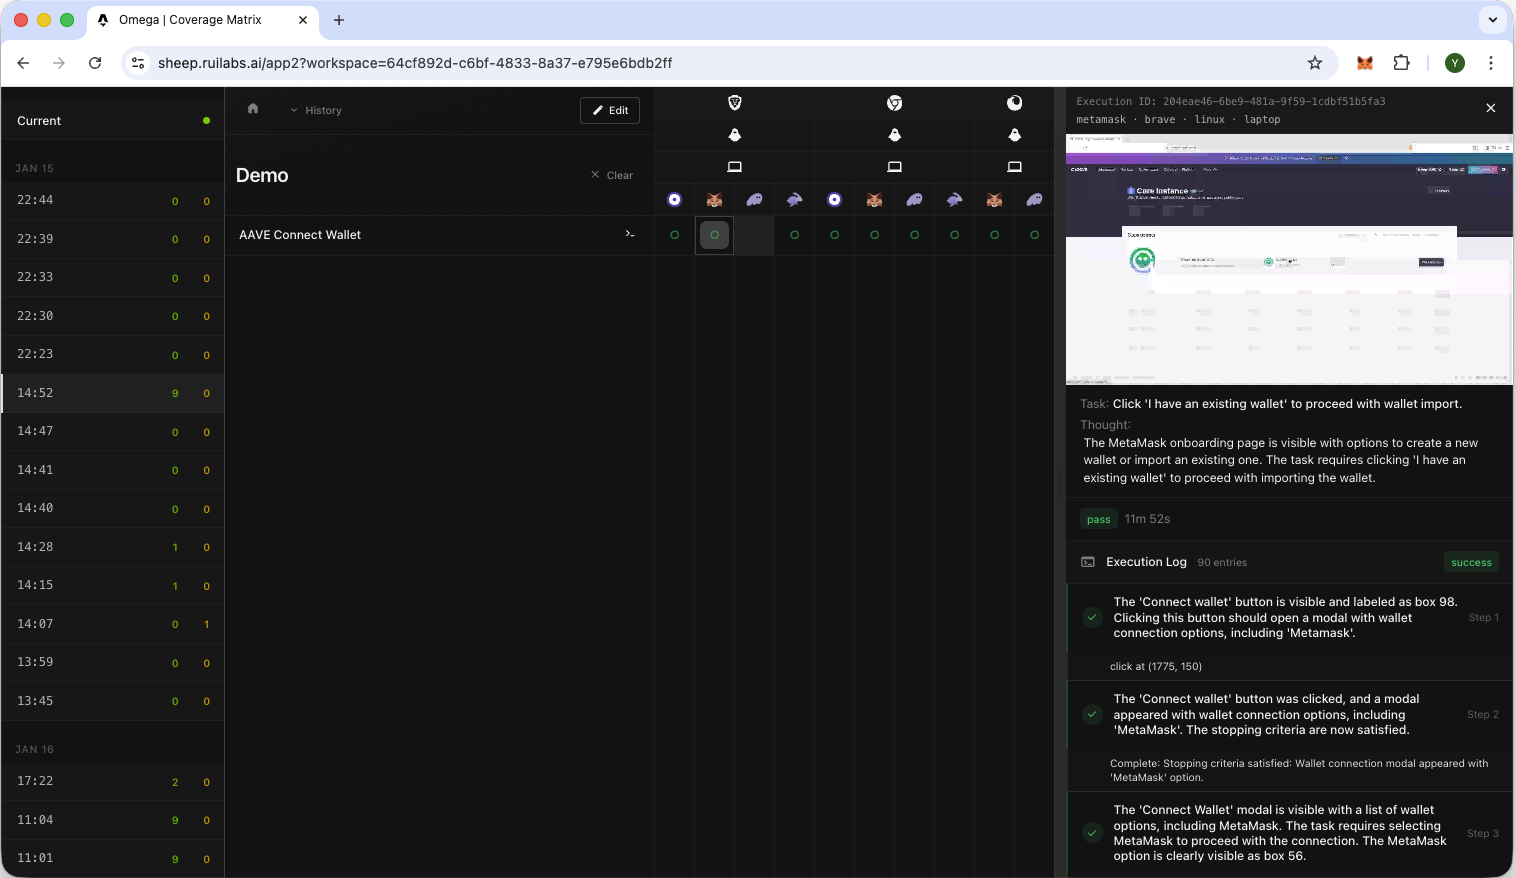Click the Phantom ghost wallet icon
Screen dimensions: 1516x878
click(754, 199)
